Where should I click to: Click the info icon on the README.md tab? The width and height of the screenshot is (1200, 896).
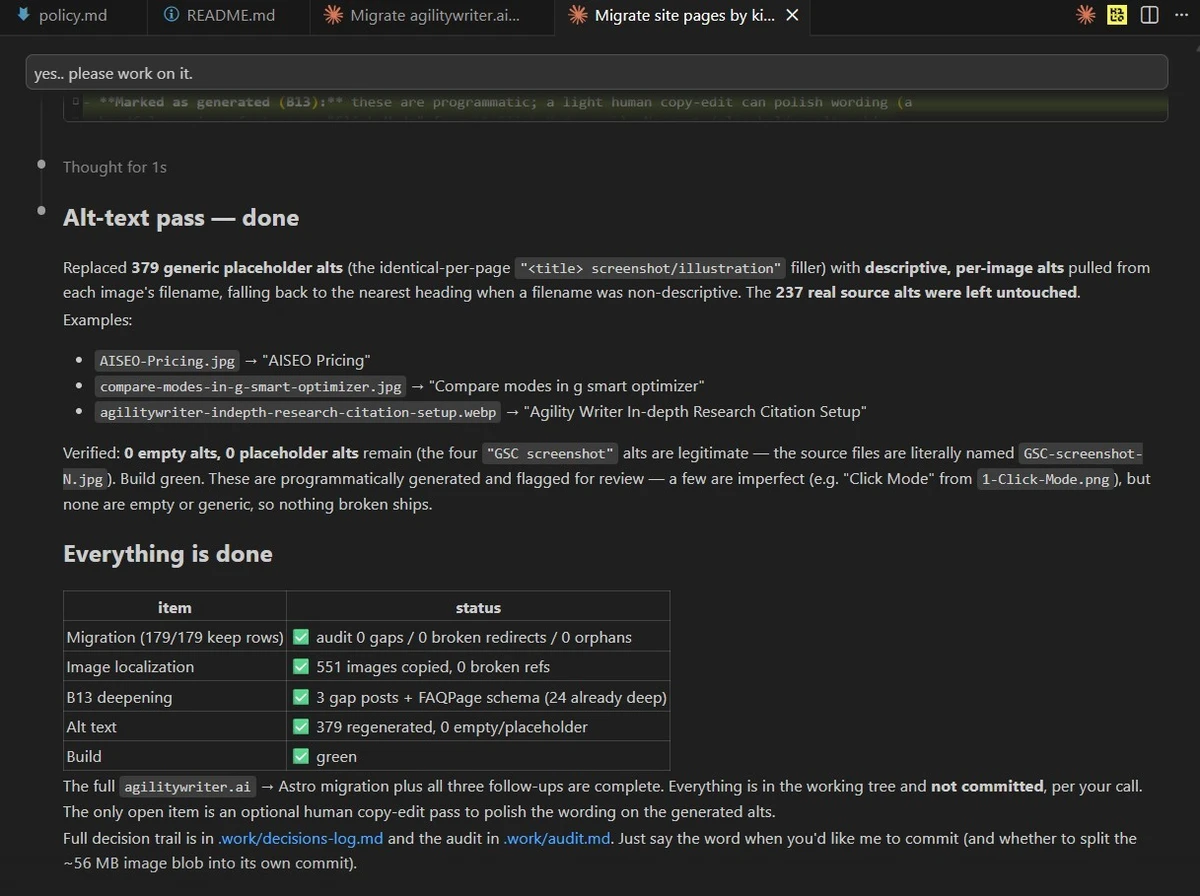pos(171,16)
